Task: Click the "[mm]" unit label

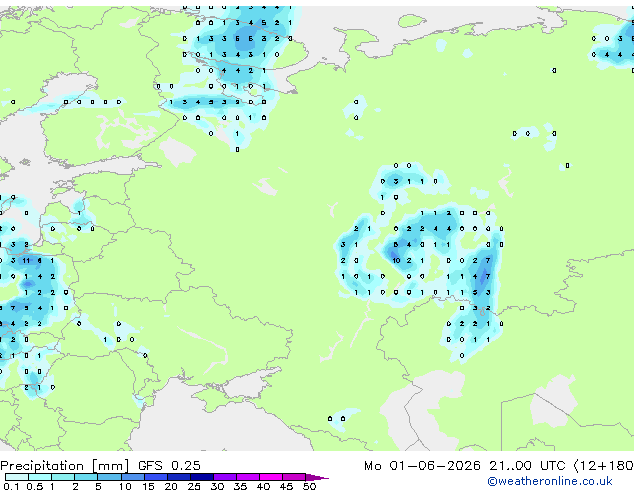Action: (x=111, y=466)
